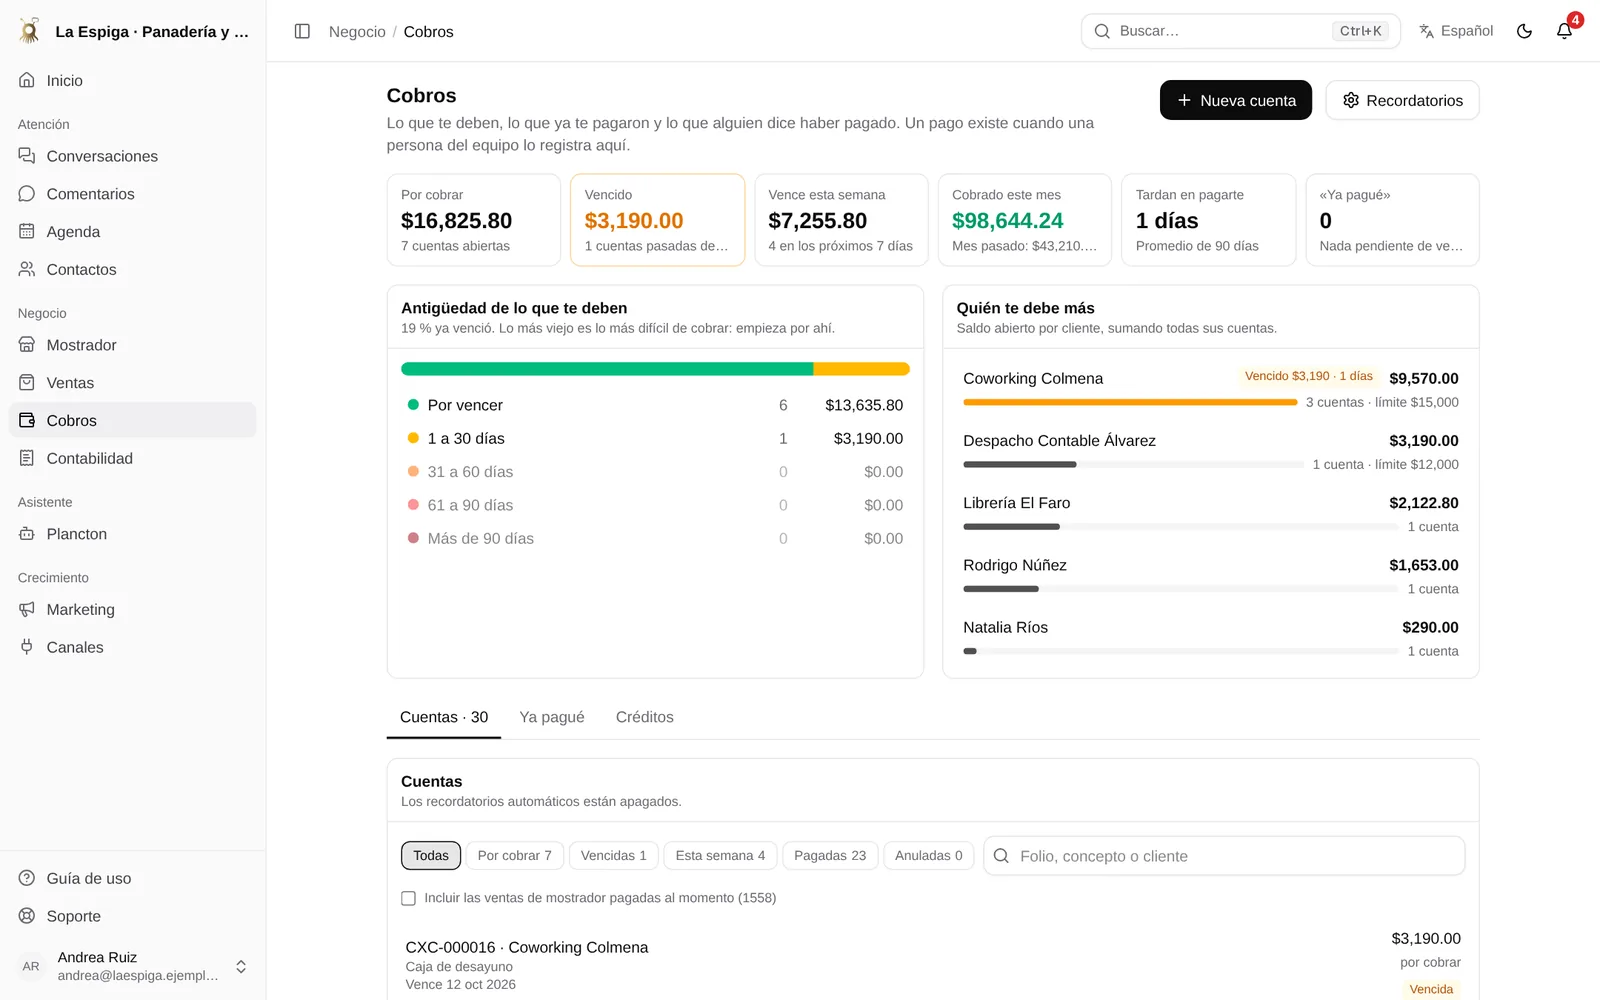Expand the Andrea Ruiz account menu

click(132, 966)
